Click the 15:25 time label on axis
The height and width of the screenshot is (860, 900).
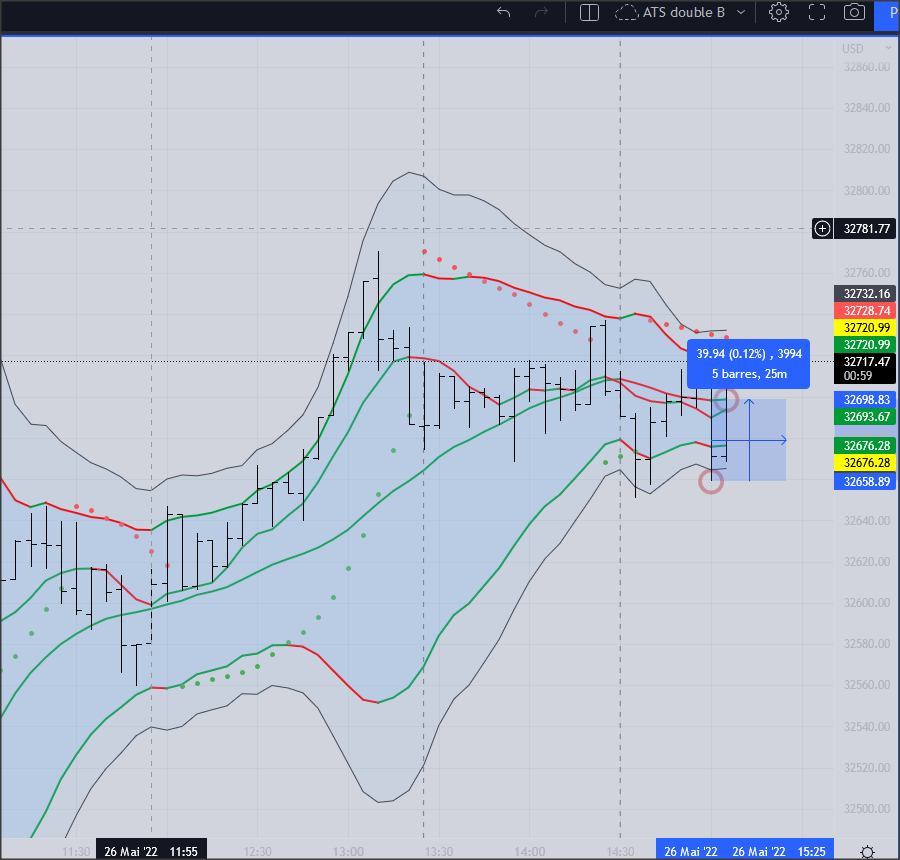(811, 851)
